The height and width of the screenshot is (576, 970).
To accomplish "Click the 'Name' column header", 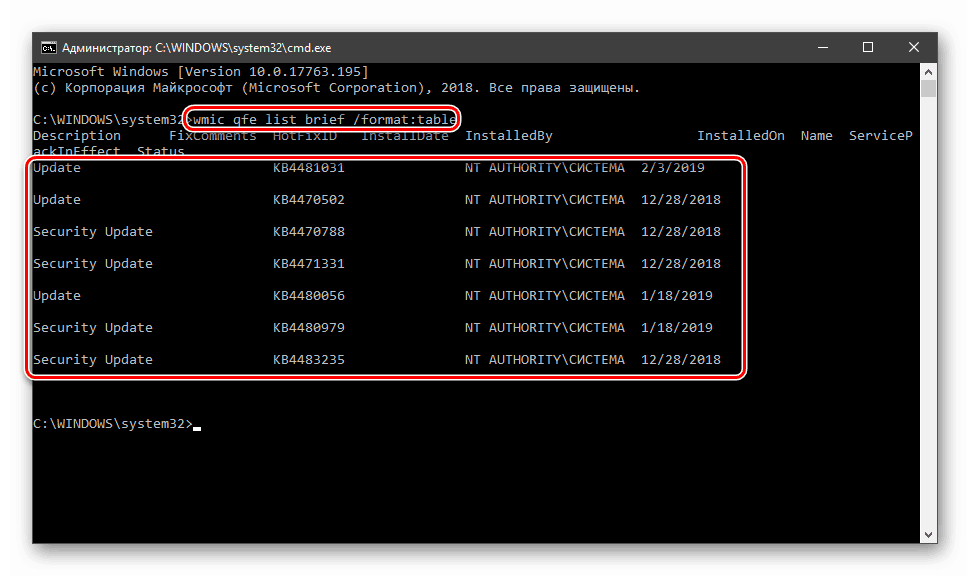I will coord(817,135).
